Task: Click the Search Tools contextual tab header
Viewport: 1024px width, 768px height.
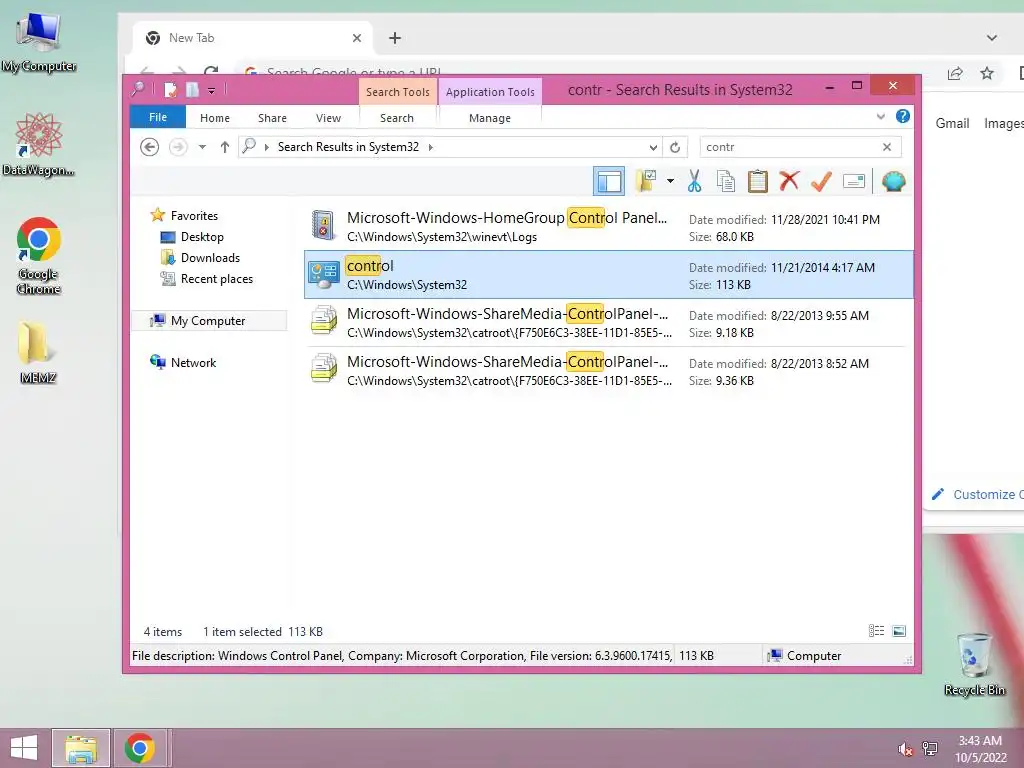Action: [x=398, y=92]
